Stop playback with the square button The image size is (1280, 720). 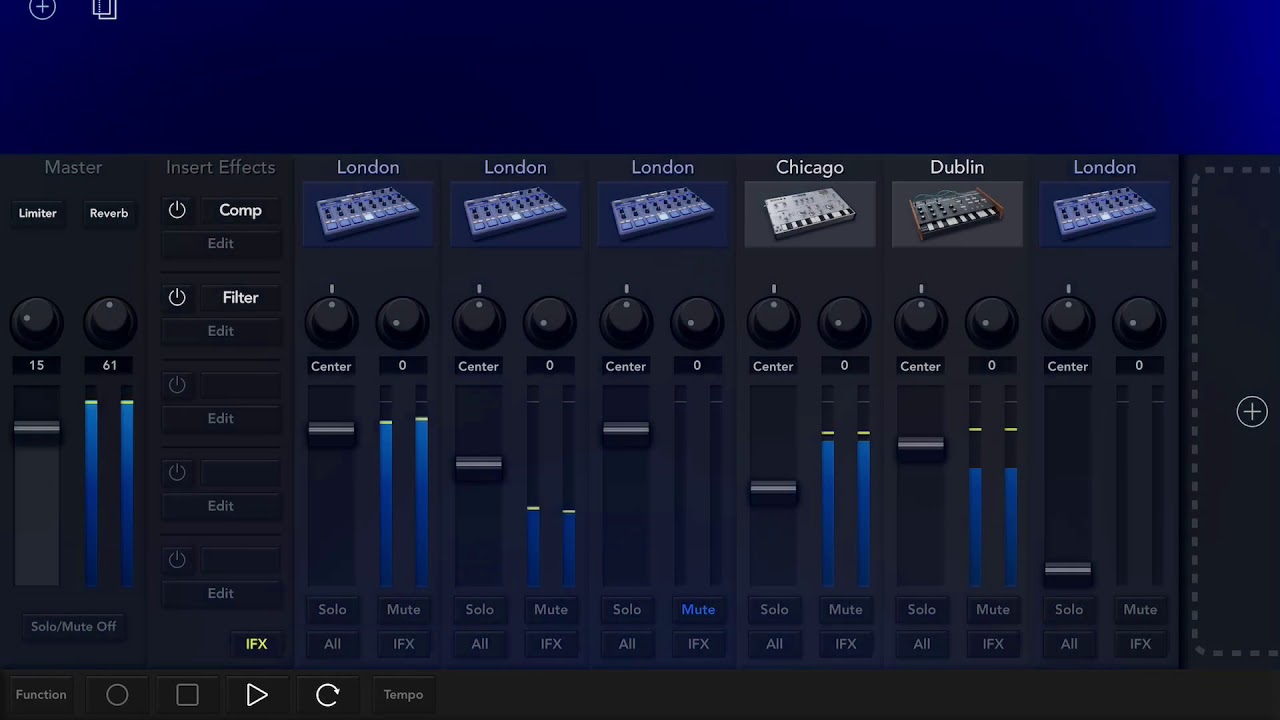click(x=187, y=695)
